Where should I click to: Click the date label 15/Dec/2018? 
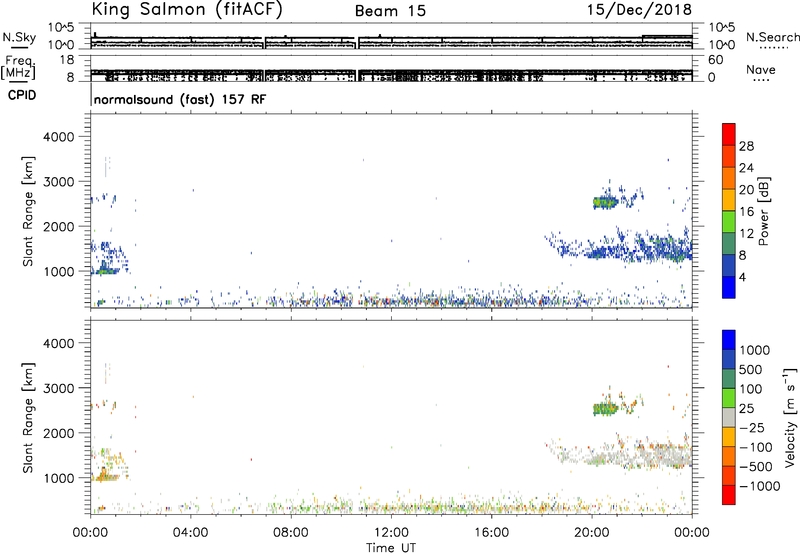coord(639,9)
